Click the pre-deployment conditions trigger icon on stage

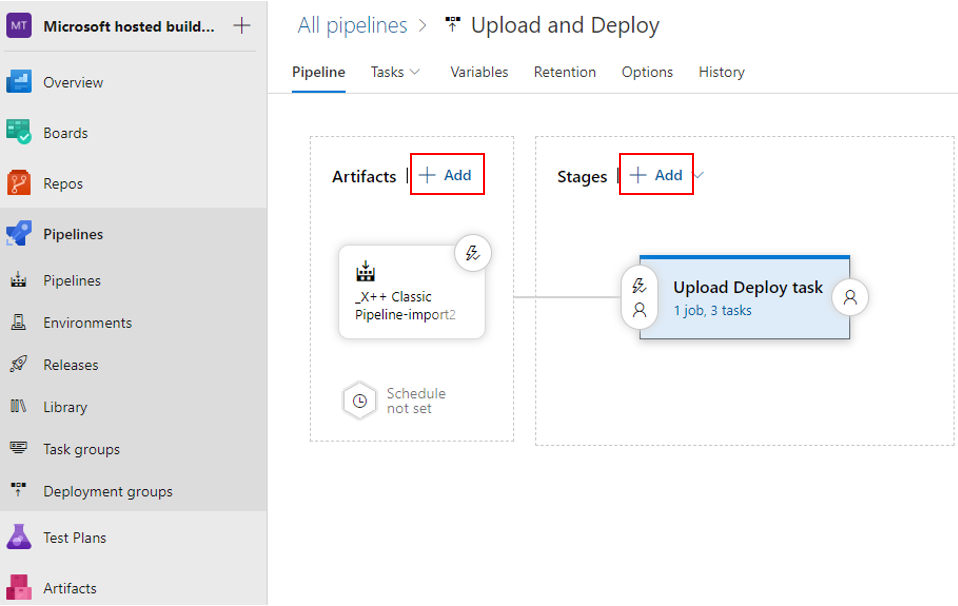pyautogui.click(x=639, y=286)
